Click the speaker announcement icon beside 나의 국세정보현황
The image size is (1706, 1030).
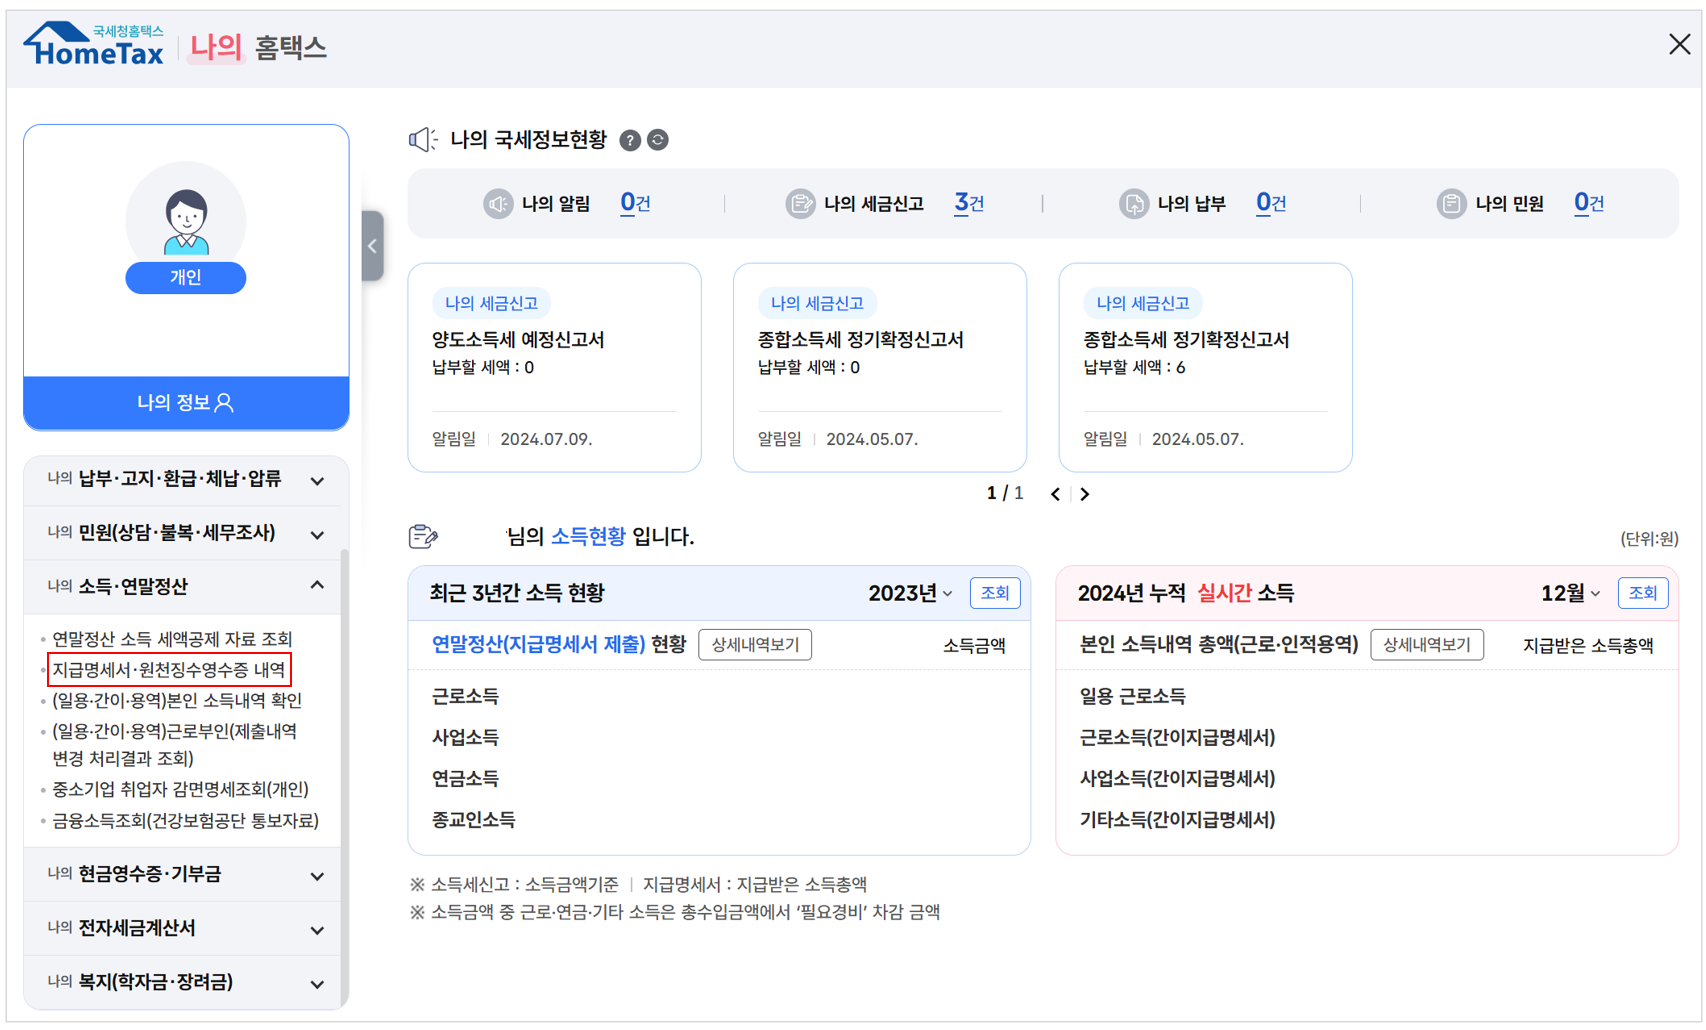pyautogui.click(x=423, y=140)
